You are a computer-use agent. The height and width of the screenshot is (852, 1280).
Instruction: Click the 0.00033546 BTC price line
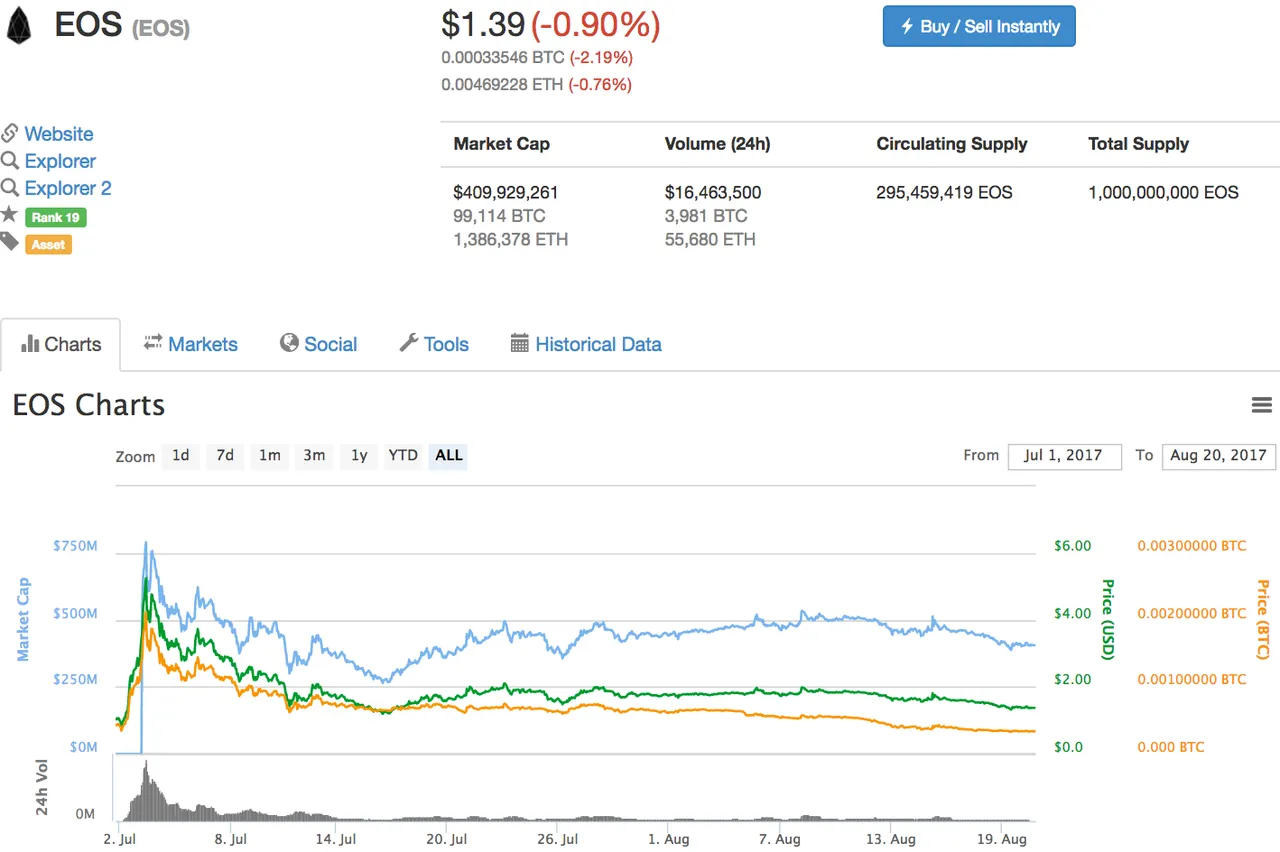click(537, 58)
